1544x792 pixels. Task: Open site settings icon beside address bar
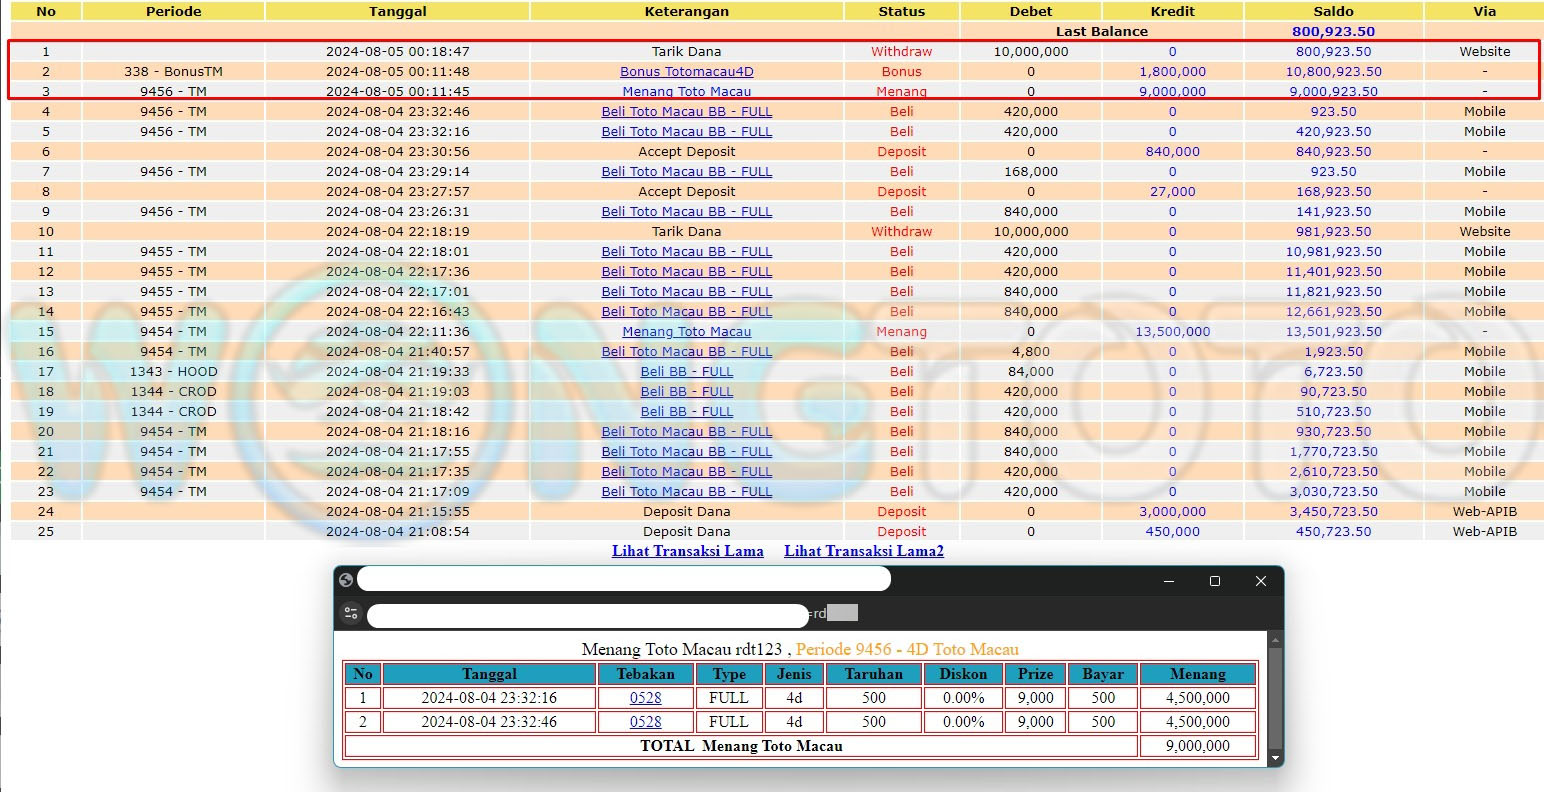pyautogui.click(x=350, y=613)
